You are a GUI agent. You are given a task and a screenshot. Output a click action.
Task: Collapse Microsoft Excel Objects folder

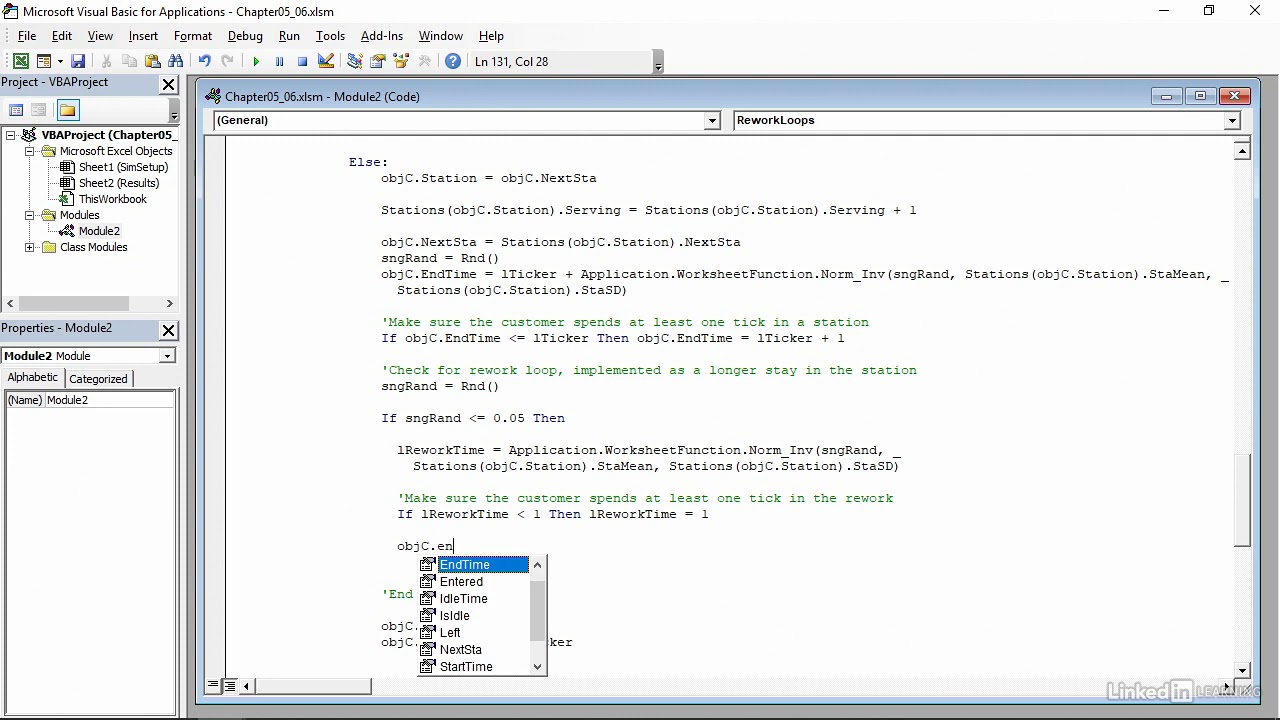(30, 151)
